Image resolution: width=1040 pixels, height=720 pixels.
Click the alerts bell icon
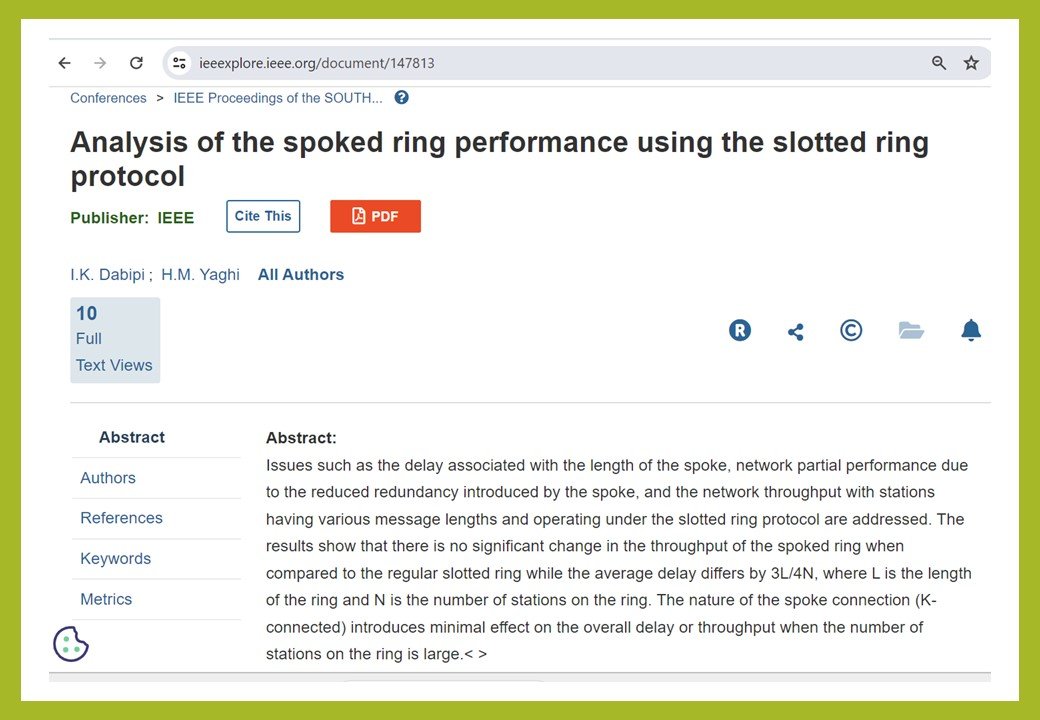[x=971, y=331]
